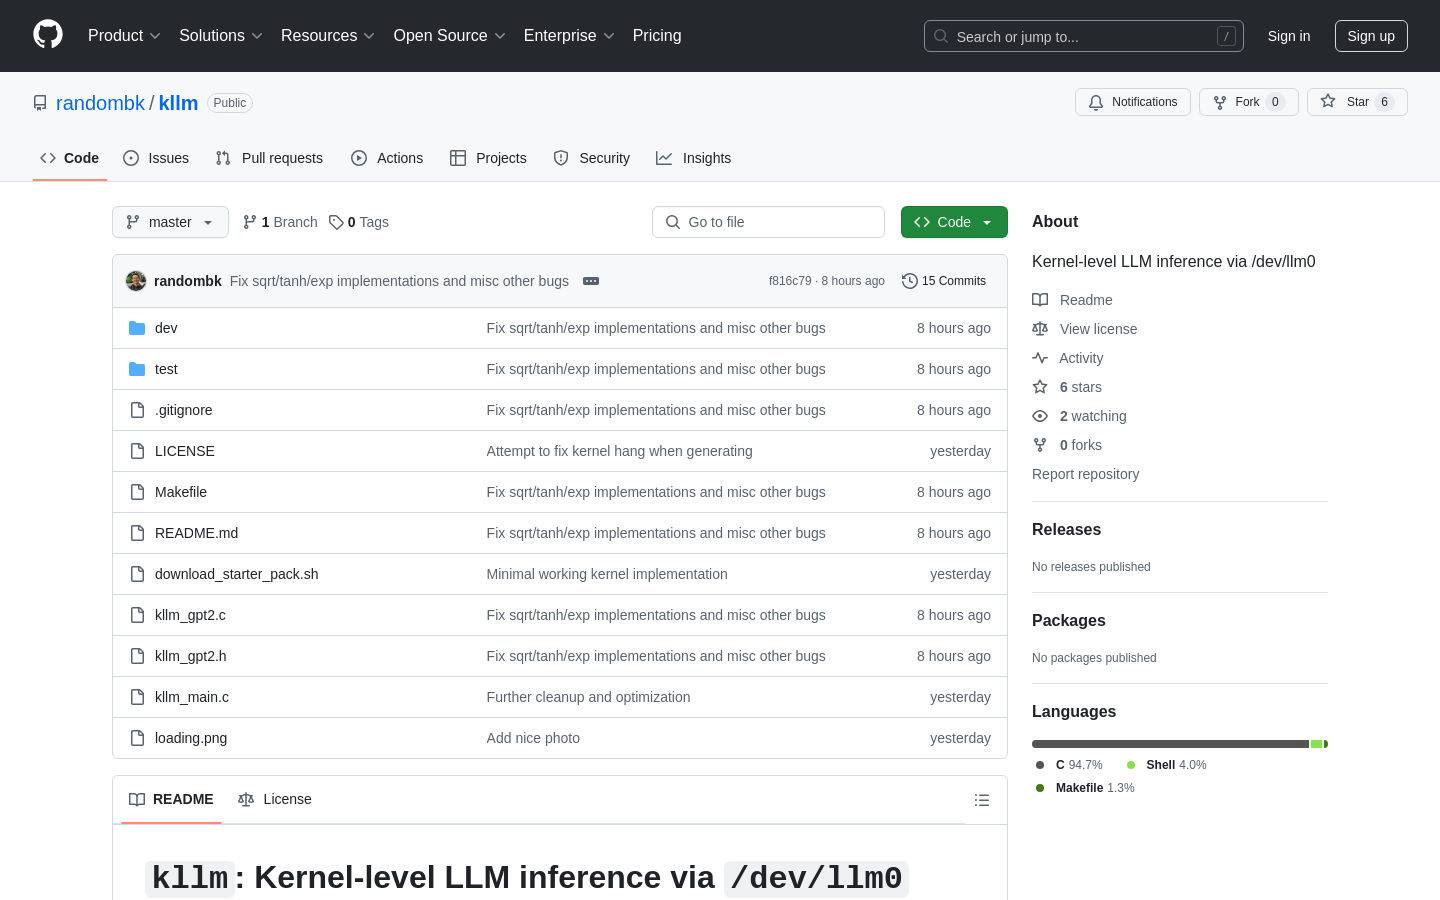The image size is (1440, 900).
Task: Open the master branch selector dropdown
Action: pos(170,222)
